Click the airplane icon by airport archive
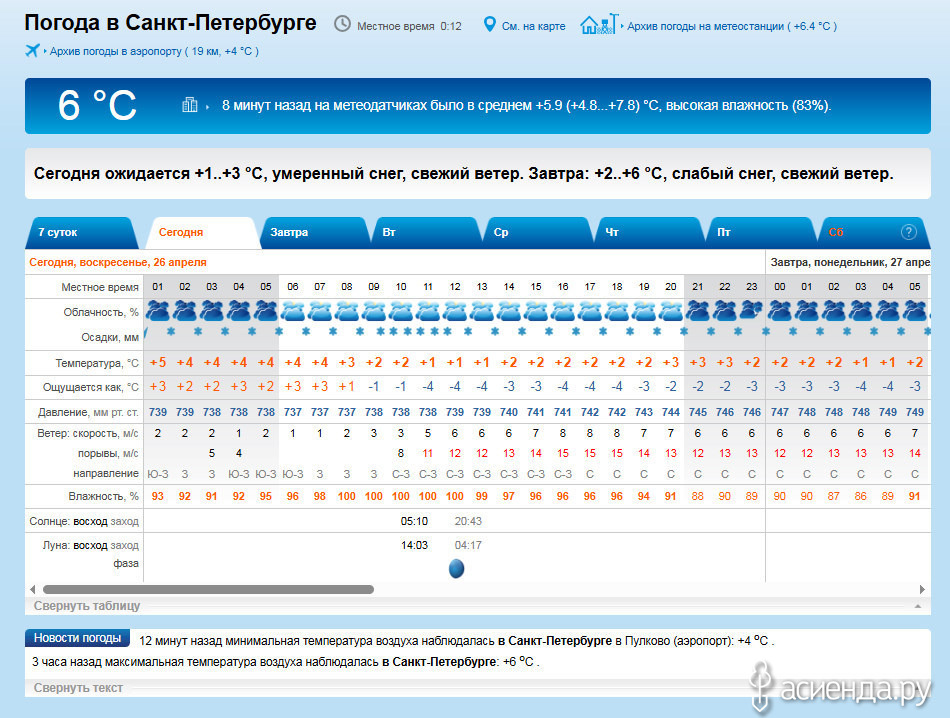The height and width of the screenshot is (718, 950). [33, 50]
